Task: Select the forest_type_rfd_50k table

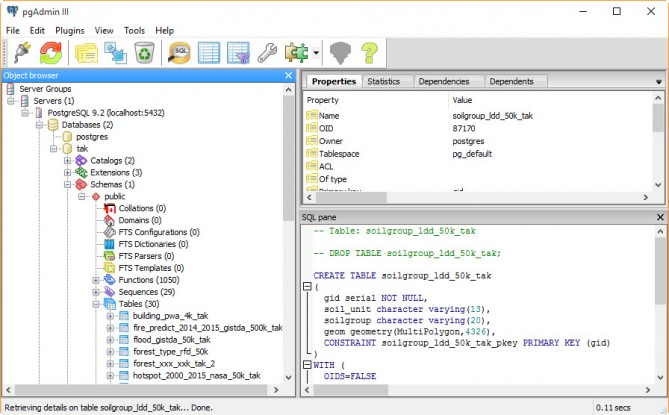Action: click(171, 352)
